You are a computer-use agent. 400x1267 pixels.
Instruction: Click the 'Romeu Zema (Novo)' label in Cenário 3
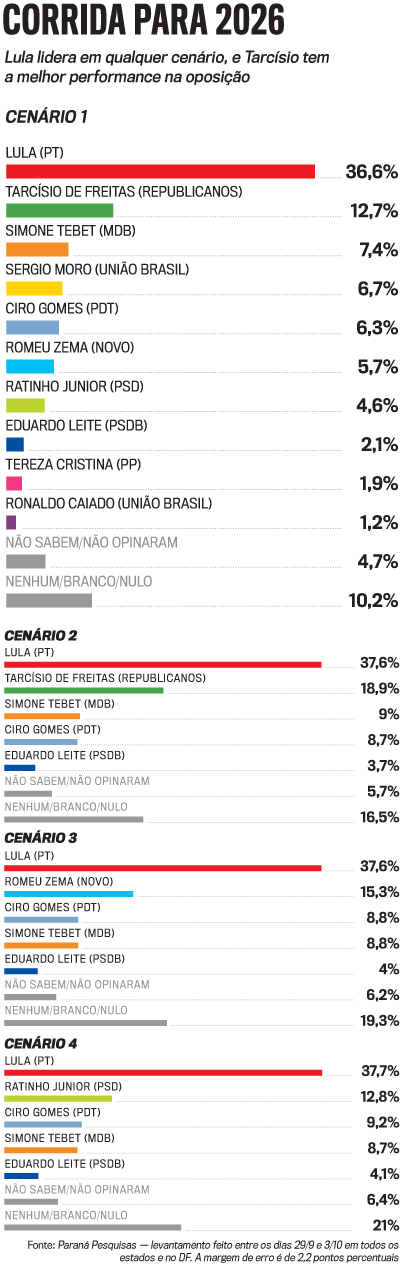pyautogui.click(x=59, y=881)
